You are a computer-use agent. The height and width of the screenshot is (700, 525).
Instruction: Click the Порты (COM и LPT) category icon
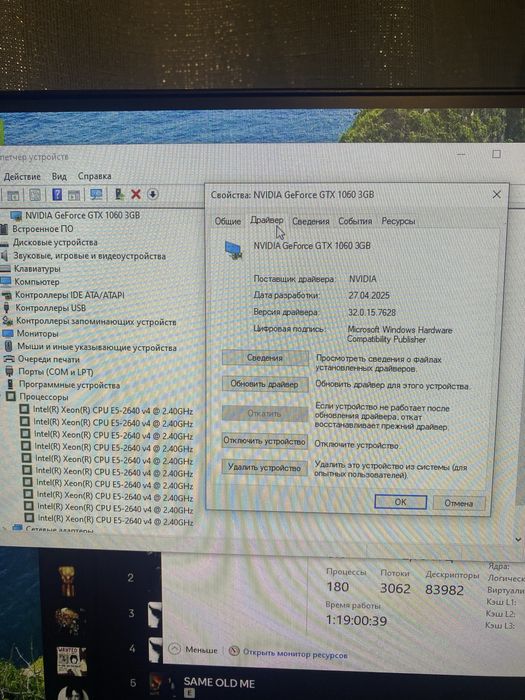[x=9, y=371]
